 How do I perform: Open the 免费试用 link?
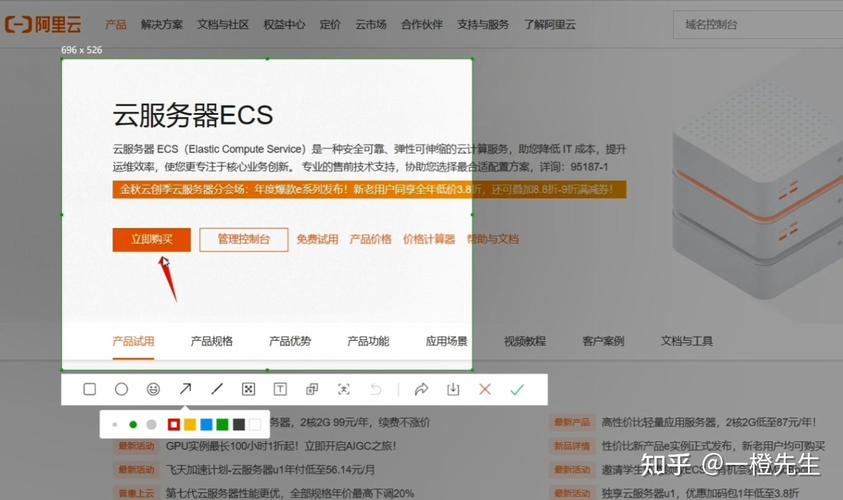tap(317, 239)
